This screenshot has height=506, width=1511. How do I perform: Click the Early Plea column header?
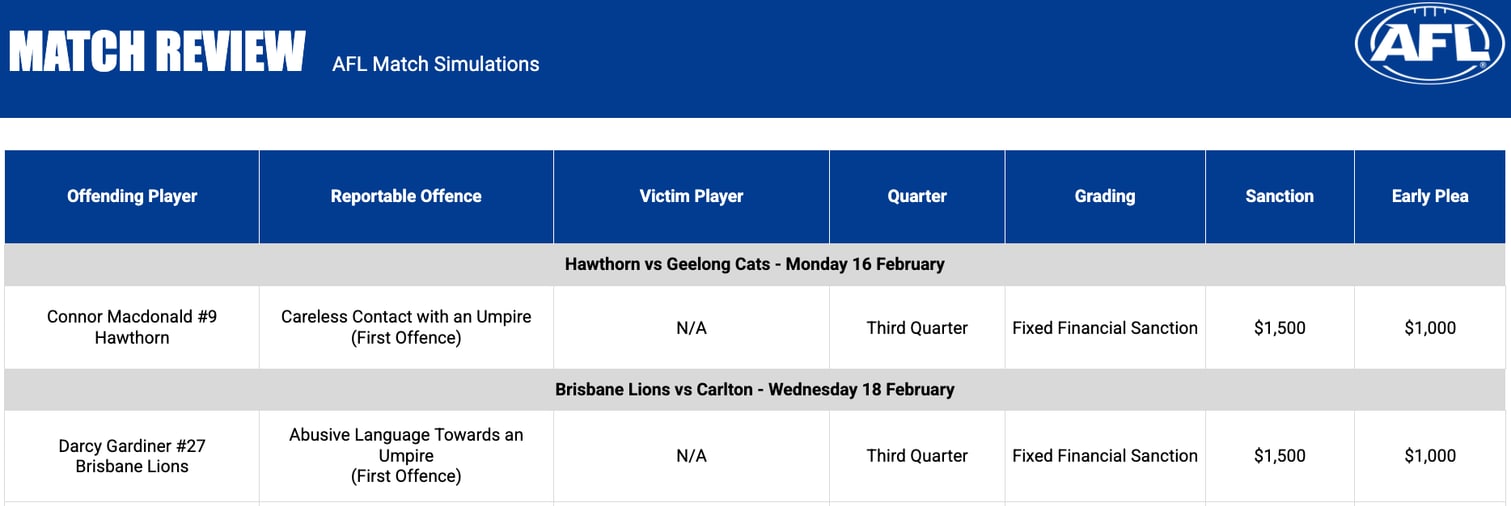1430,196
